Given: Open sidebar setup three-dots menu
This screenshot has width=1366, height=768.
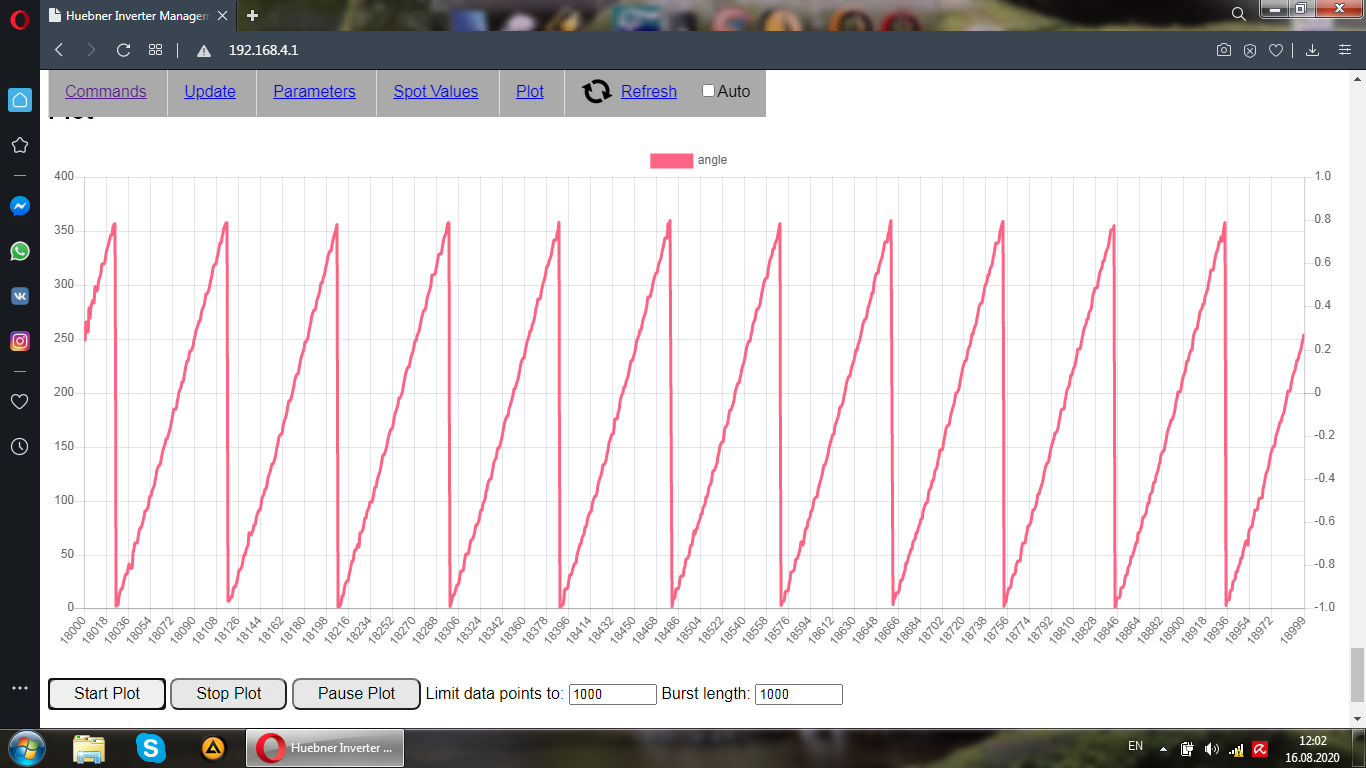Looking at the screenshot, I should click(x=20, y=688).
